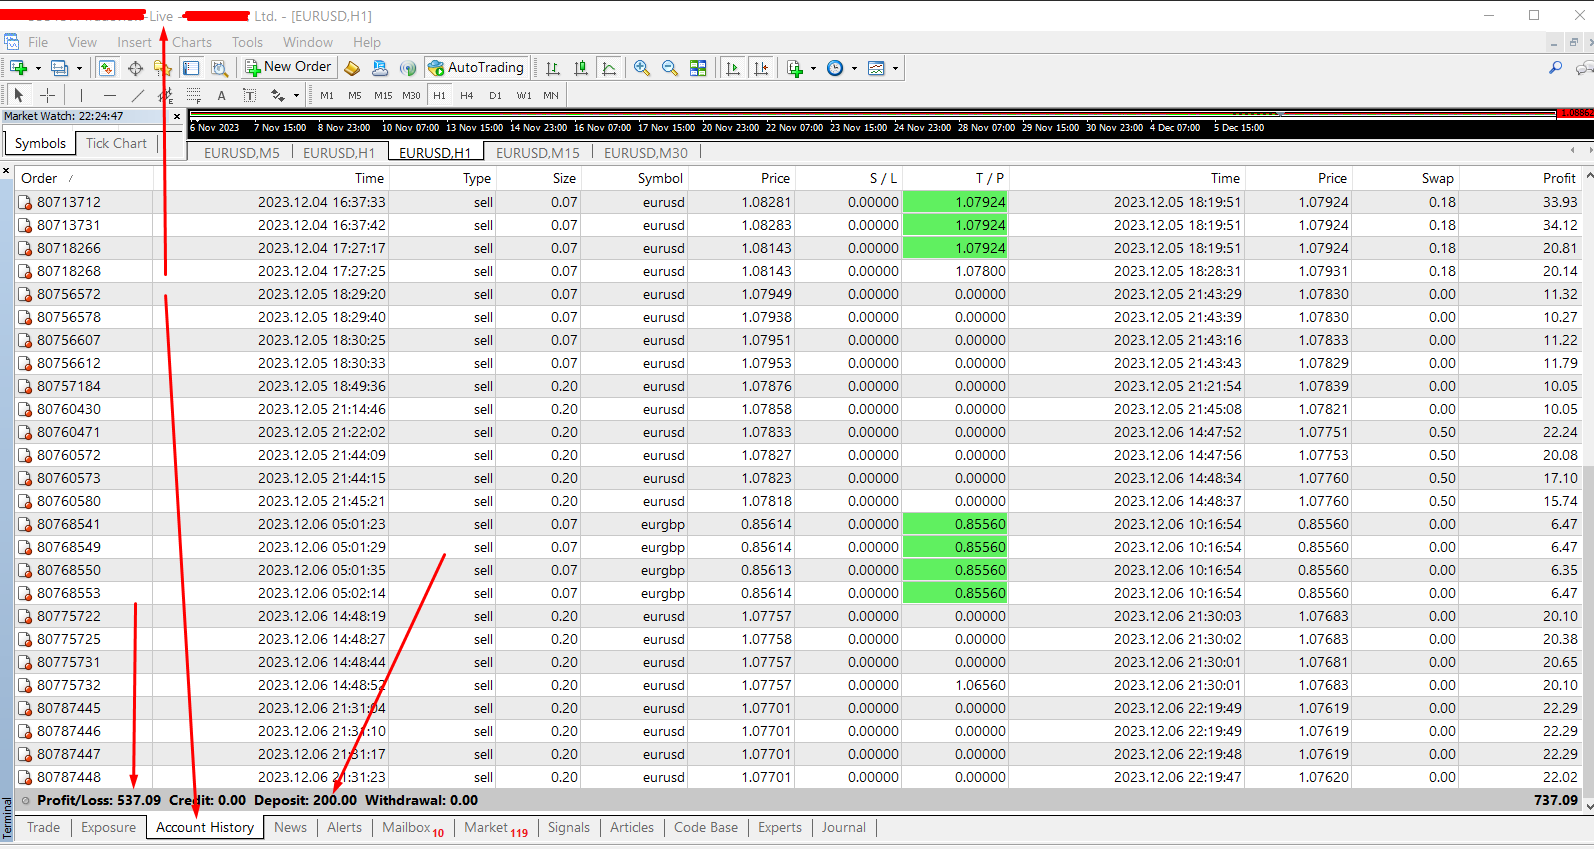Viewport: 1594px width, 849px height.
Task: Toggle Auto Scroll chart button
Action: click(733, 68)
